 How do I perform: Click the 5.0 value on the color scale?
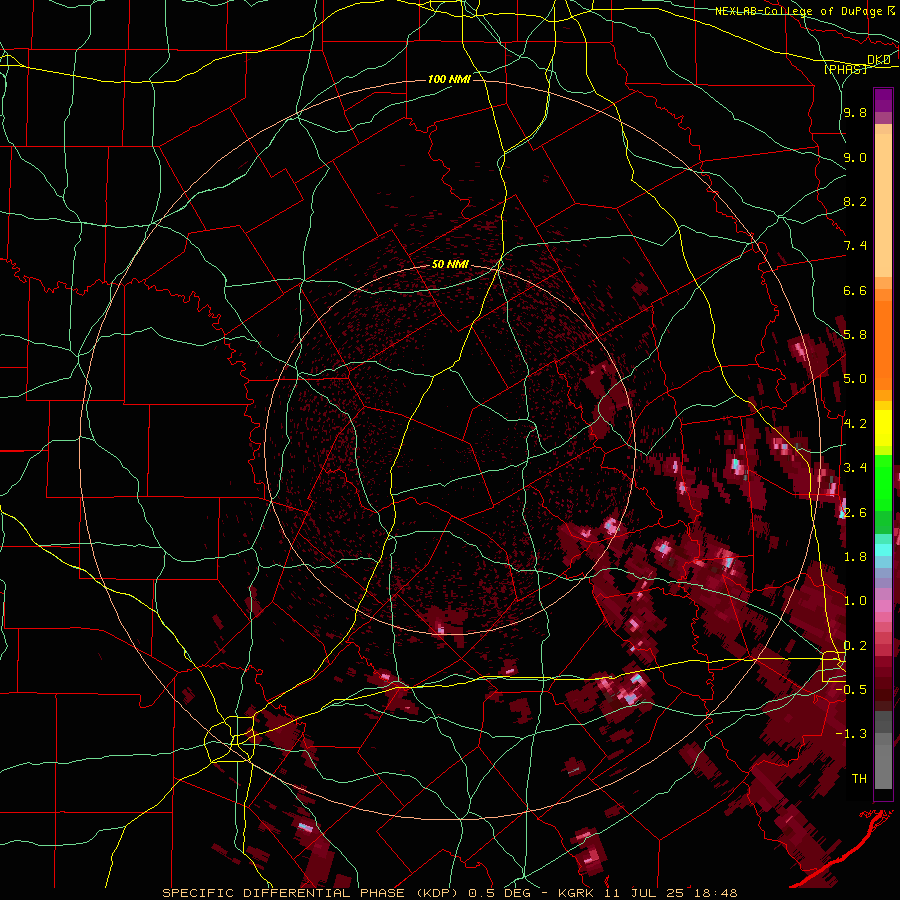[x=855, y=379]
